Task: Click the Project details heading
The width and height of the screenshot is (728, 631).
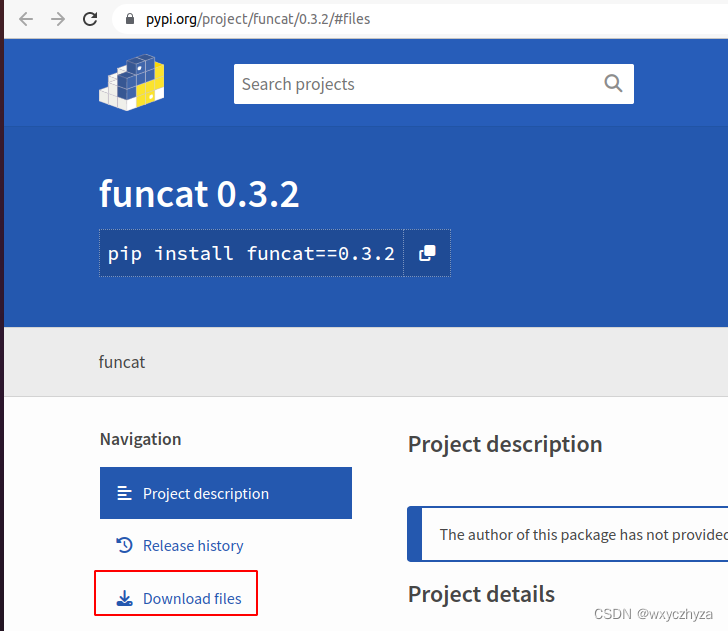Action: tap(481, 594)
